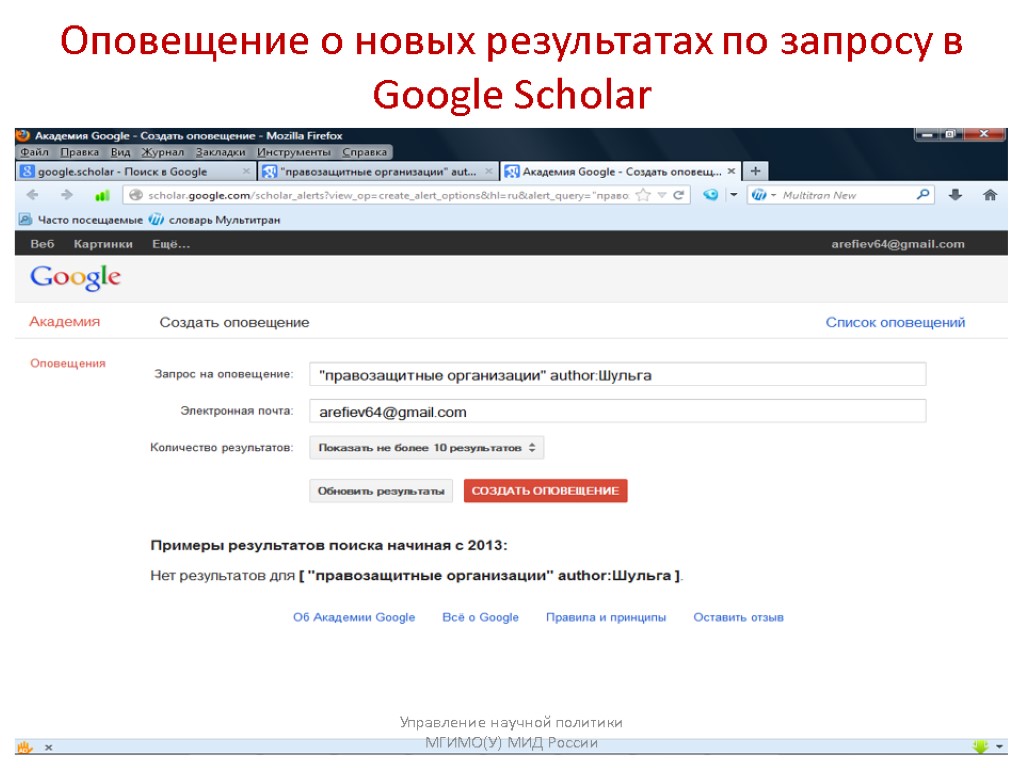Expand Ещё... in the Google bar

[171, 244]
